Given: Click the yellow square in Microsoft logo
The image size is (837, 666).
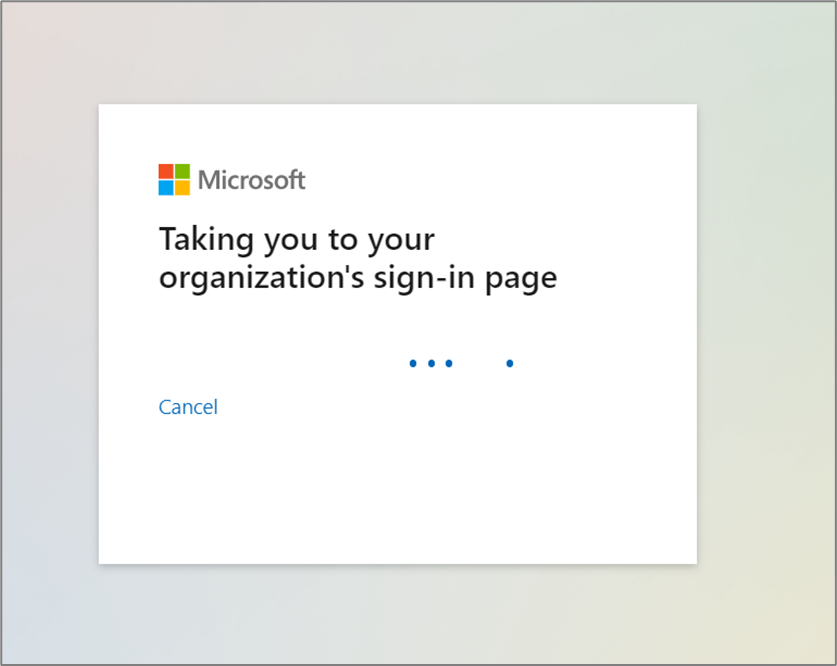Looking at the screenshot, I should (182, 188).
